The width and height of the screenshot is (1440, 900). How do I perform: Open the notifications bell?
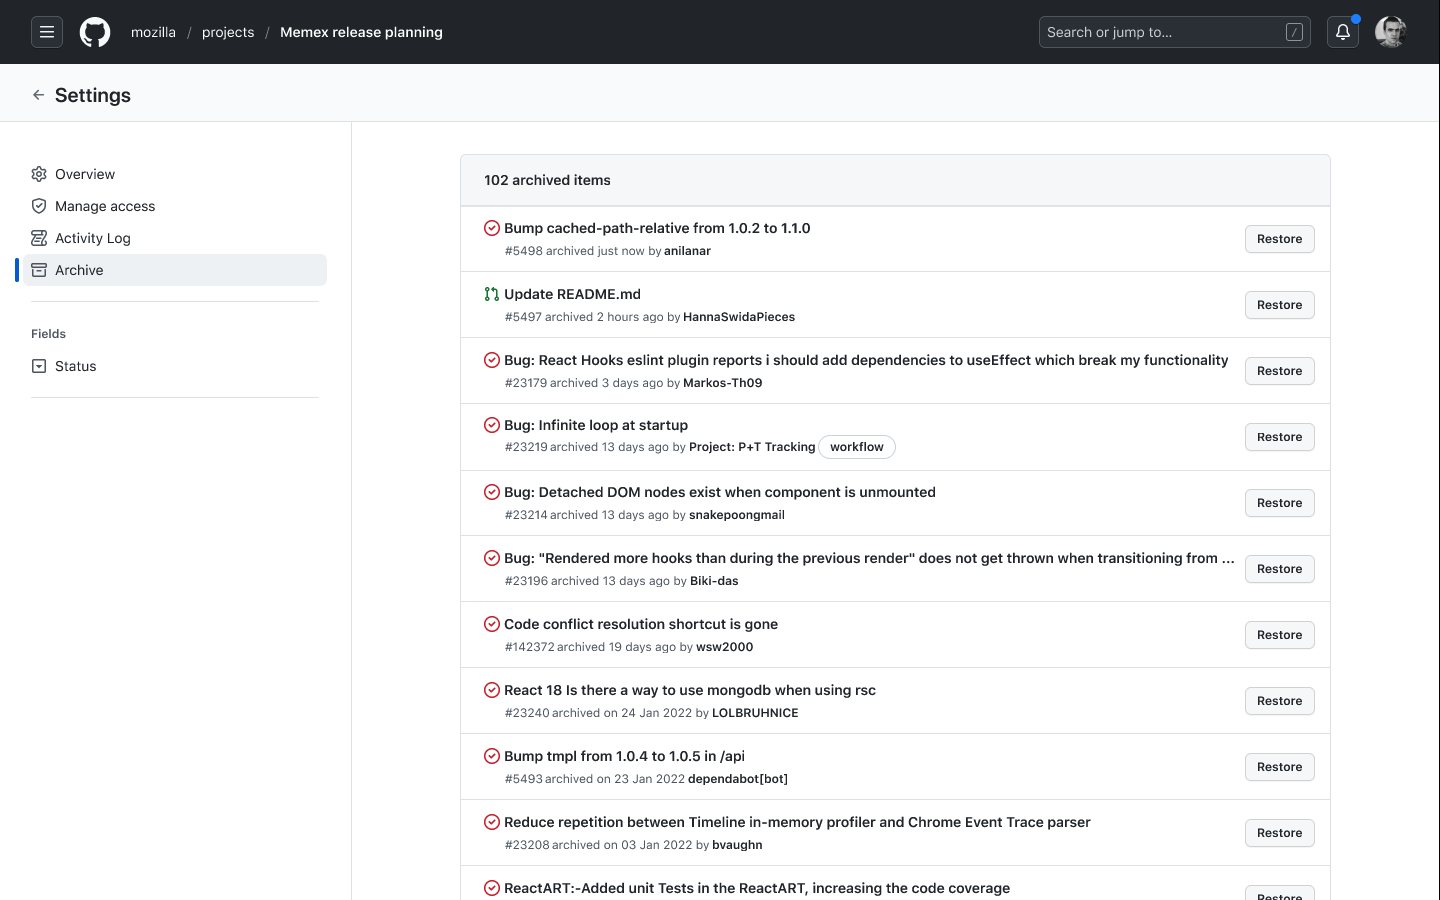pos(1343,32)
